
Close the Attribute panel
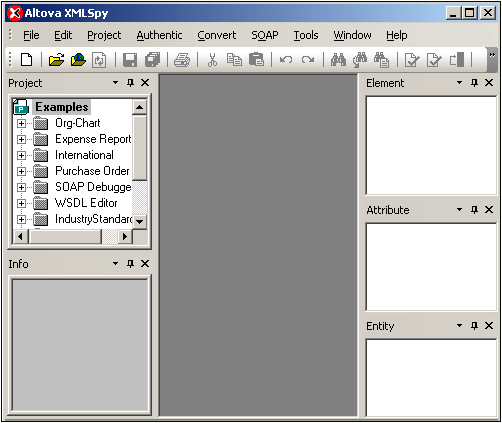[x=489, y=210]
